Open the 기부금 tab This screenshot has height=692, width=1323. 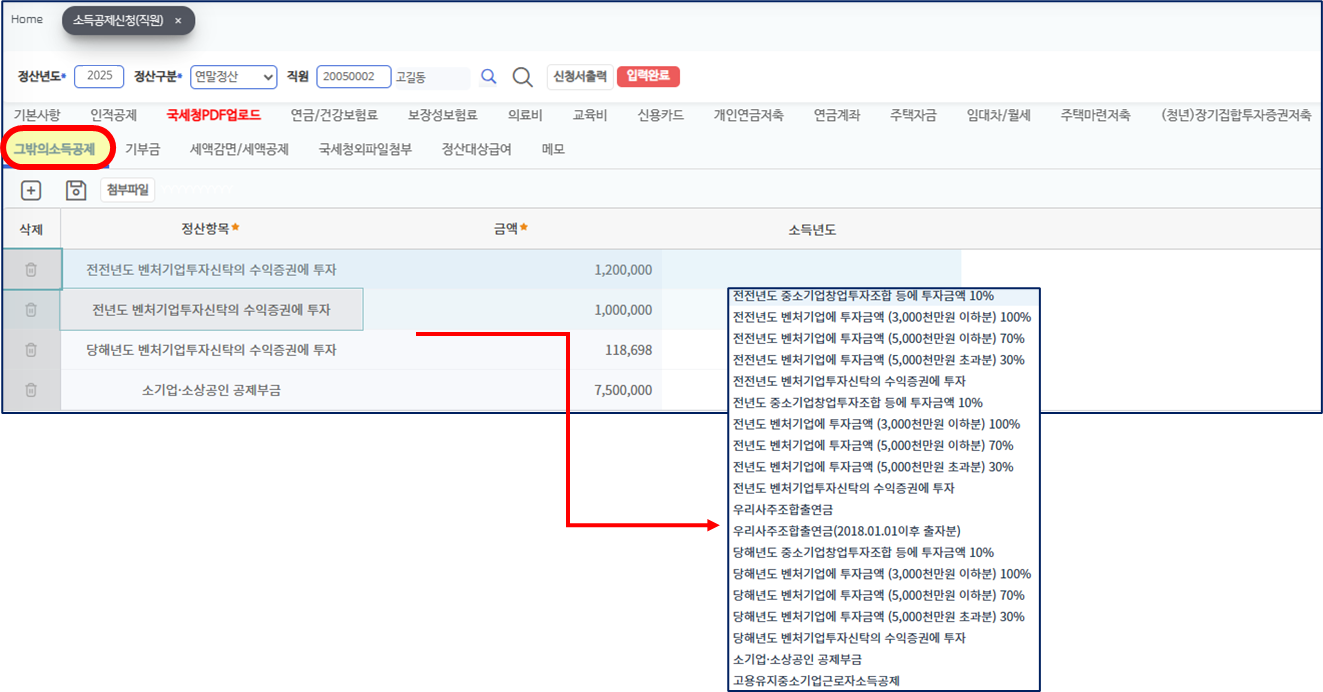(142, 149)
